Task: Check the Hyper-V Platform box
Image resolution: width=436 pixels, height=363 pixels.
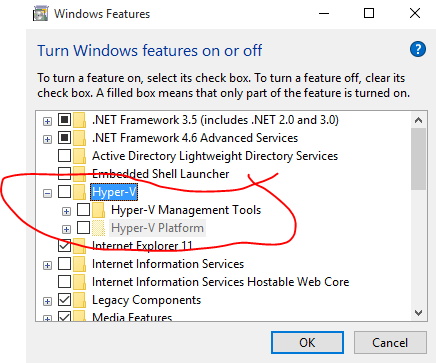Action: click(x=83, y=227)
